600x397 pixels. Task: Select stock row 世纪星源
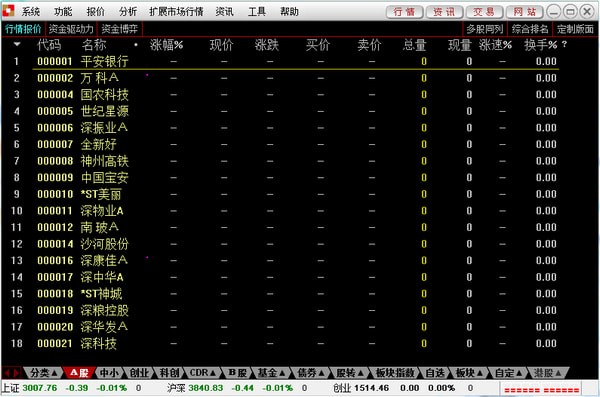[x=285, y=111]
